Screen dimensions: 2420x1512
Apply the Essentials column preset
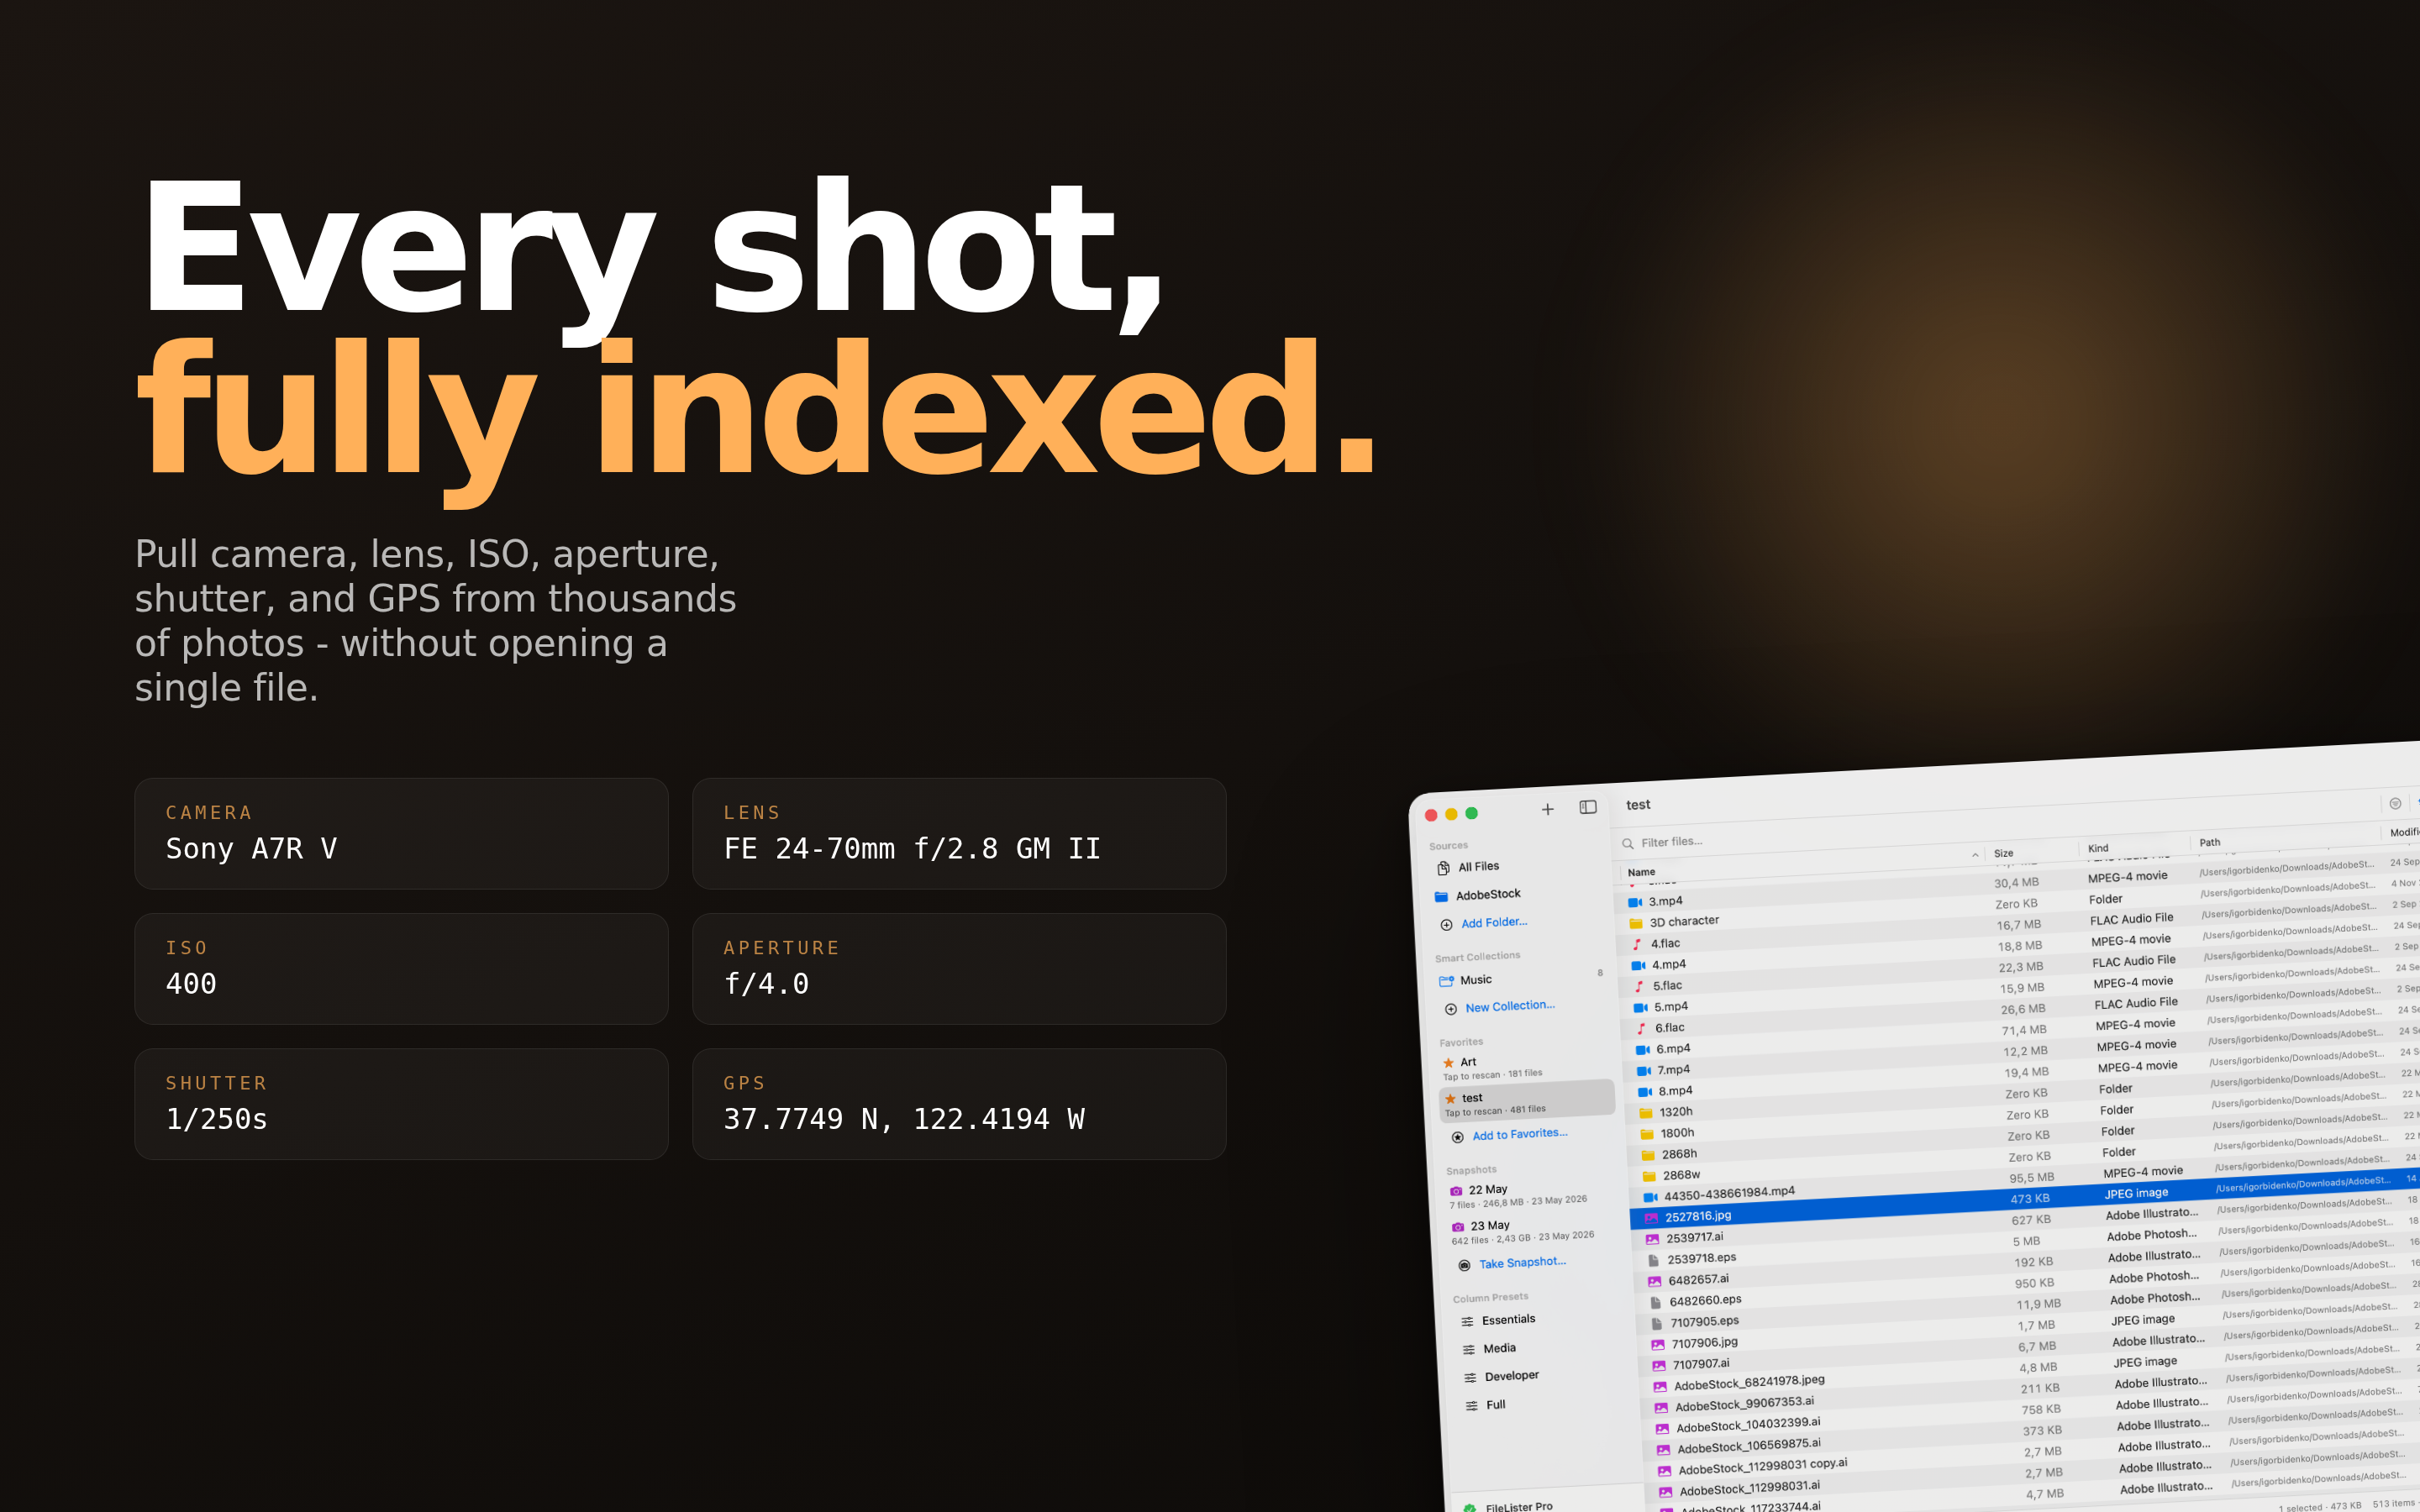[x=1498, y=1320]
